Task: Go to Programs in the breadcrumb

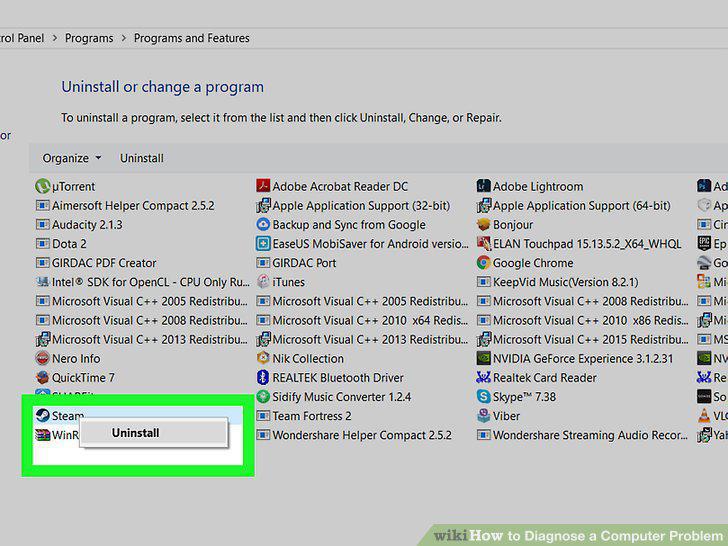Action: tap(89, 38)
